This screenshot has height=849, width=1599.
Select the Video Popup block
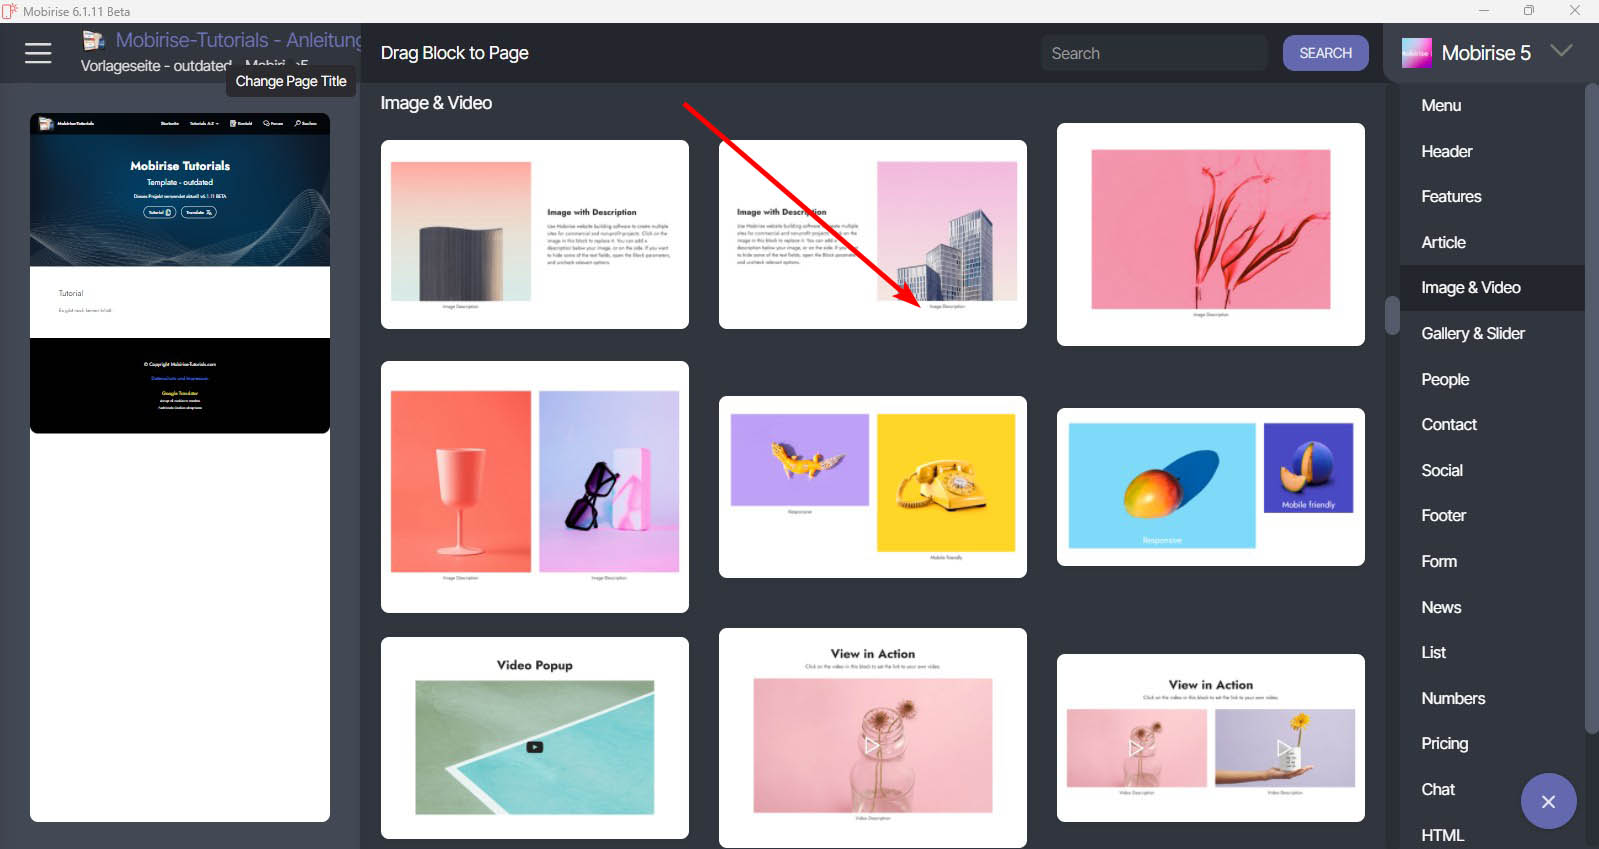(535, 738)
